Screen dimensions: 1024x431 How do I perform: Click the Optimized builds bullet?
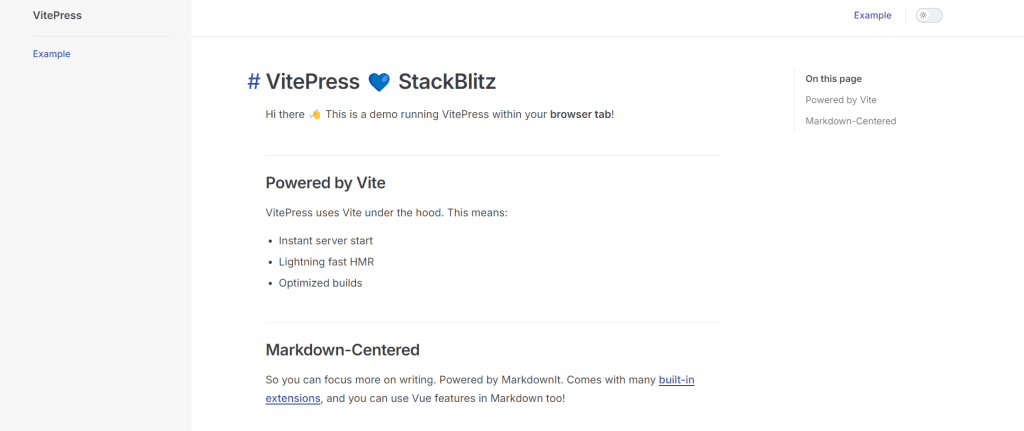pos(320,283)
